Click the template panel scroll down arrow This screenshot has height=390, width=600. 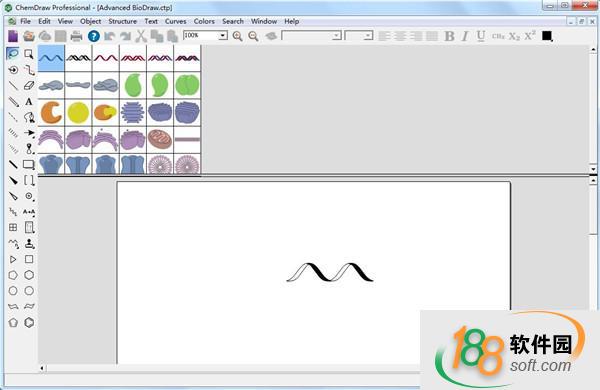593,168
